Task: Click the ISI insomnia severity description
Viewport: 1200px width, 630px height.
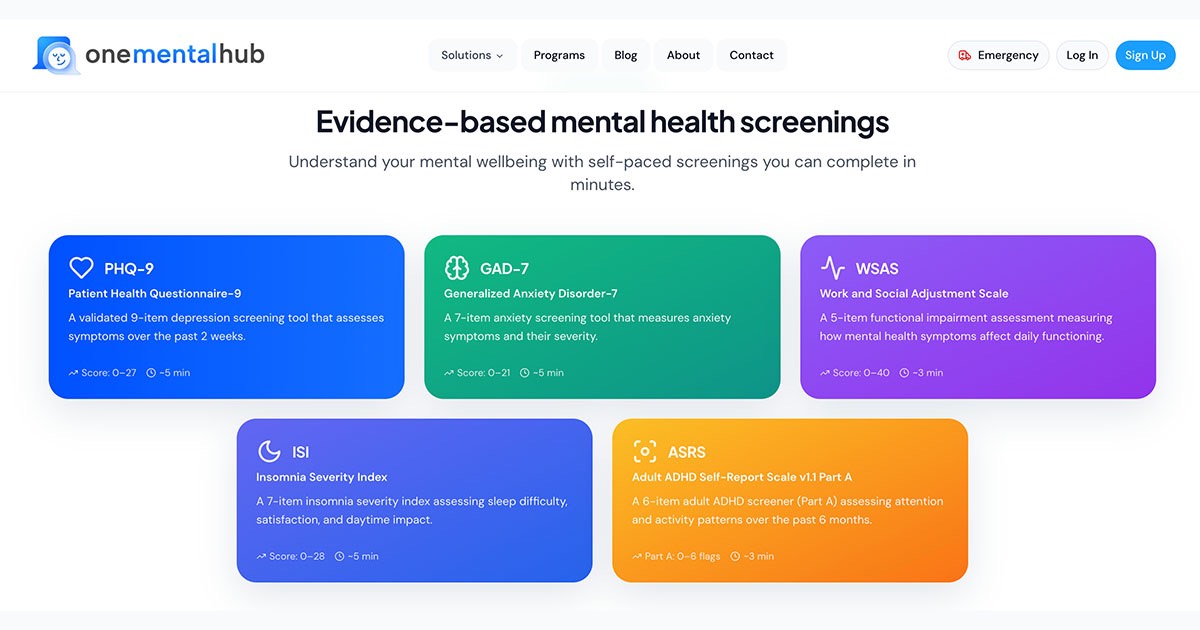Action: [x=412, y=511]
